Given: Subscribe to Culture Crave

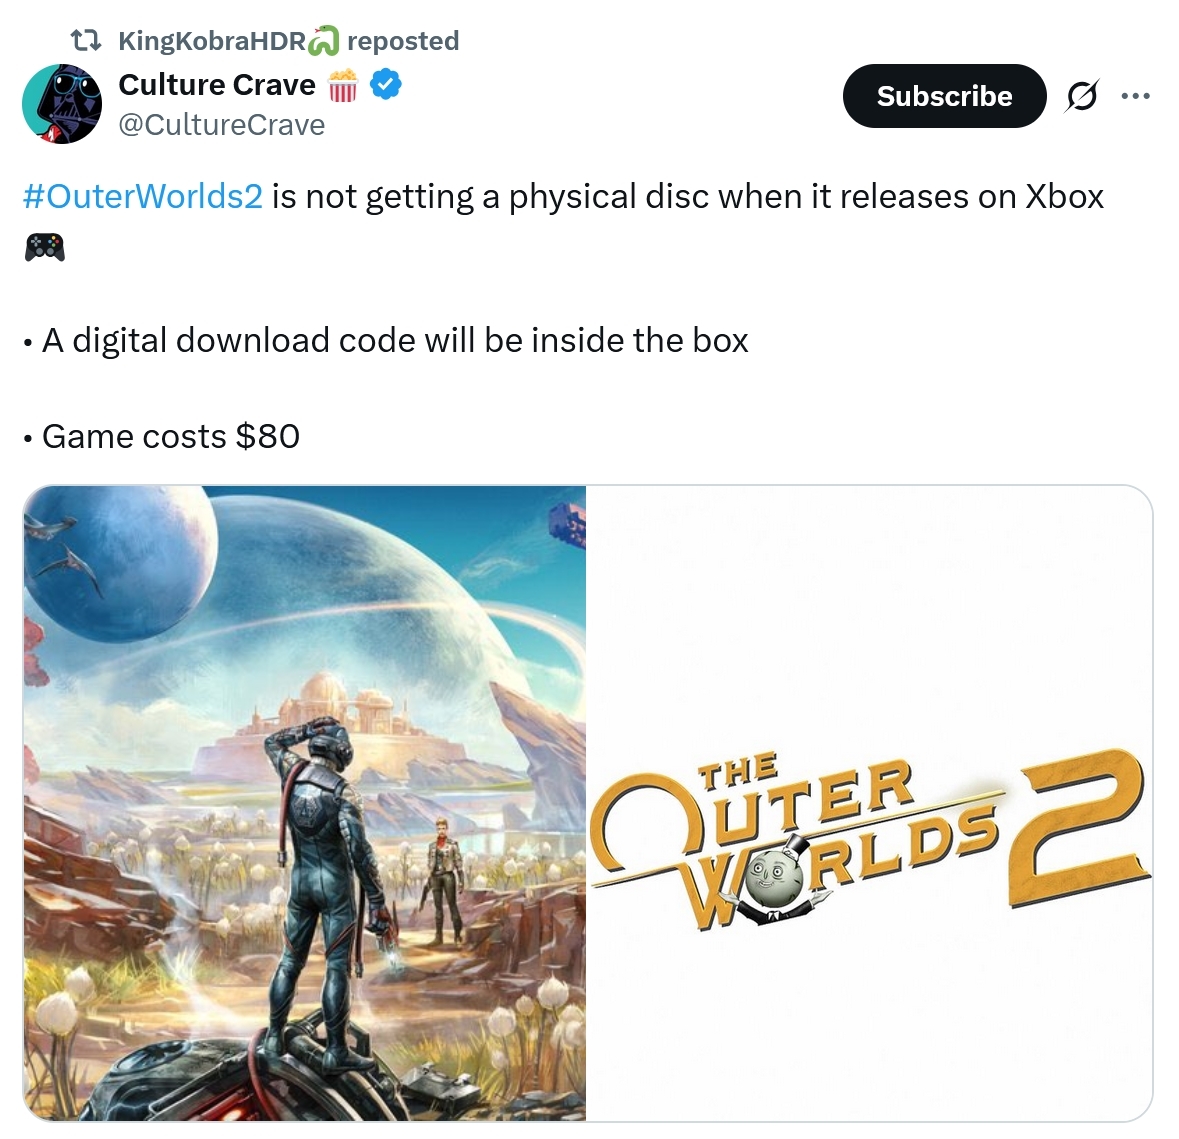Looking at the screenshot, I should (944, 96).
